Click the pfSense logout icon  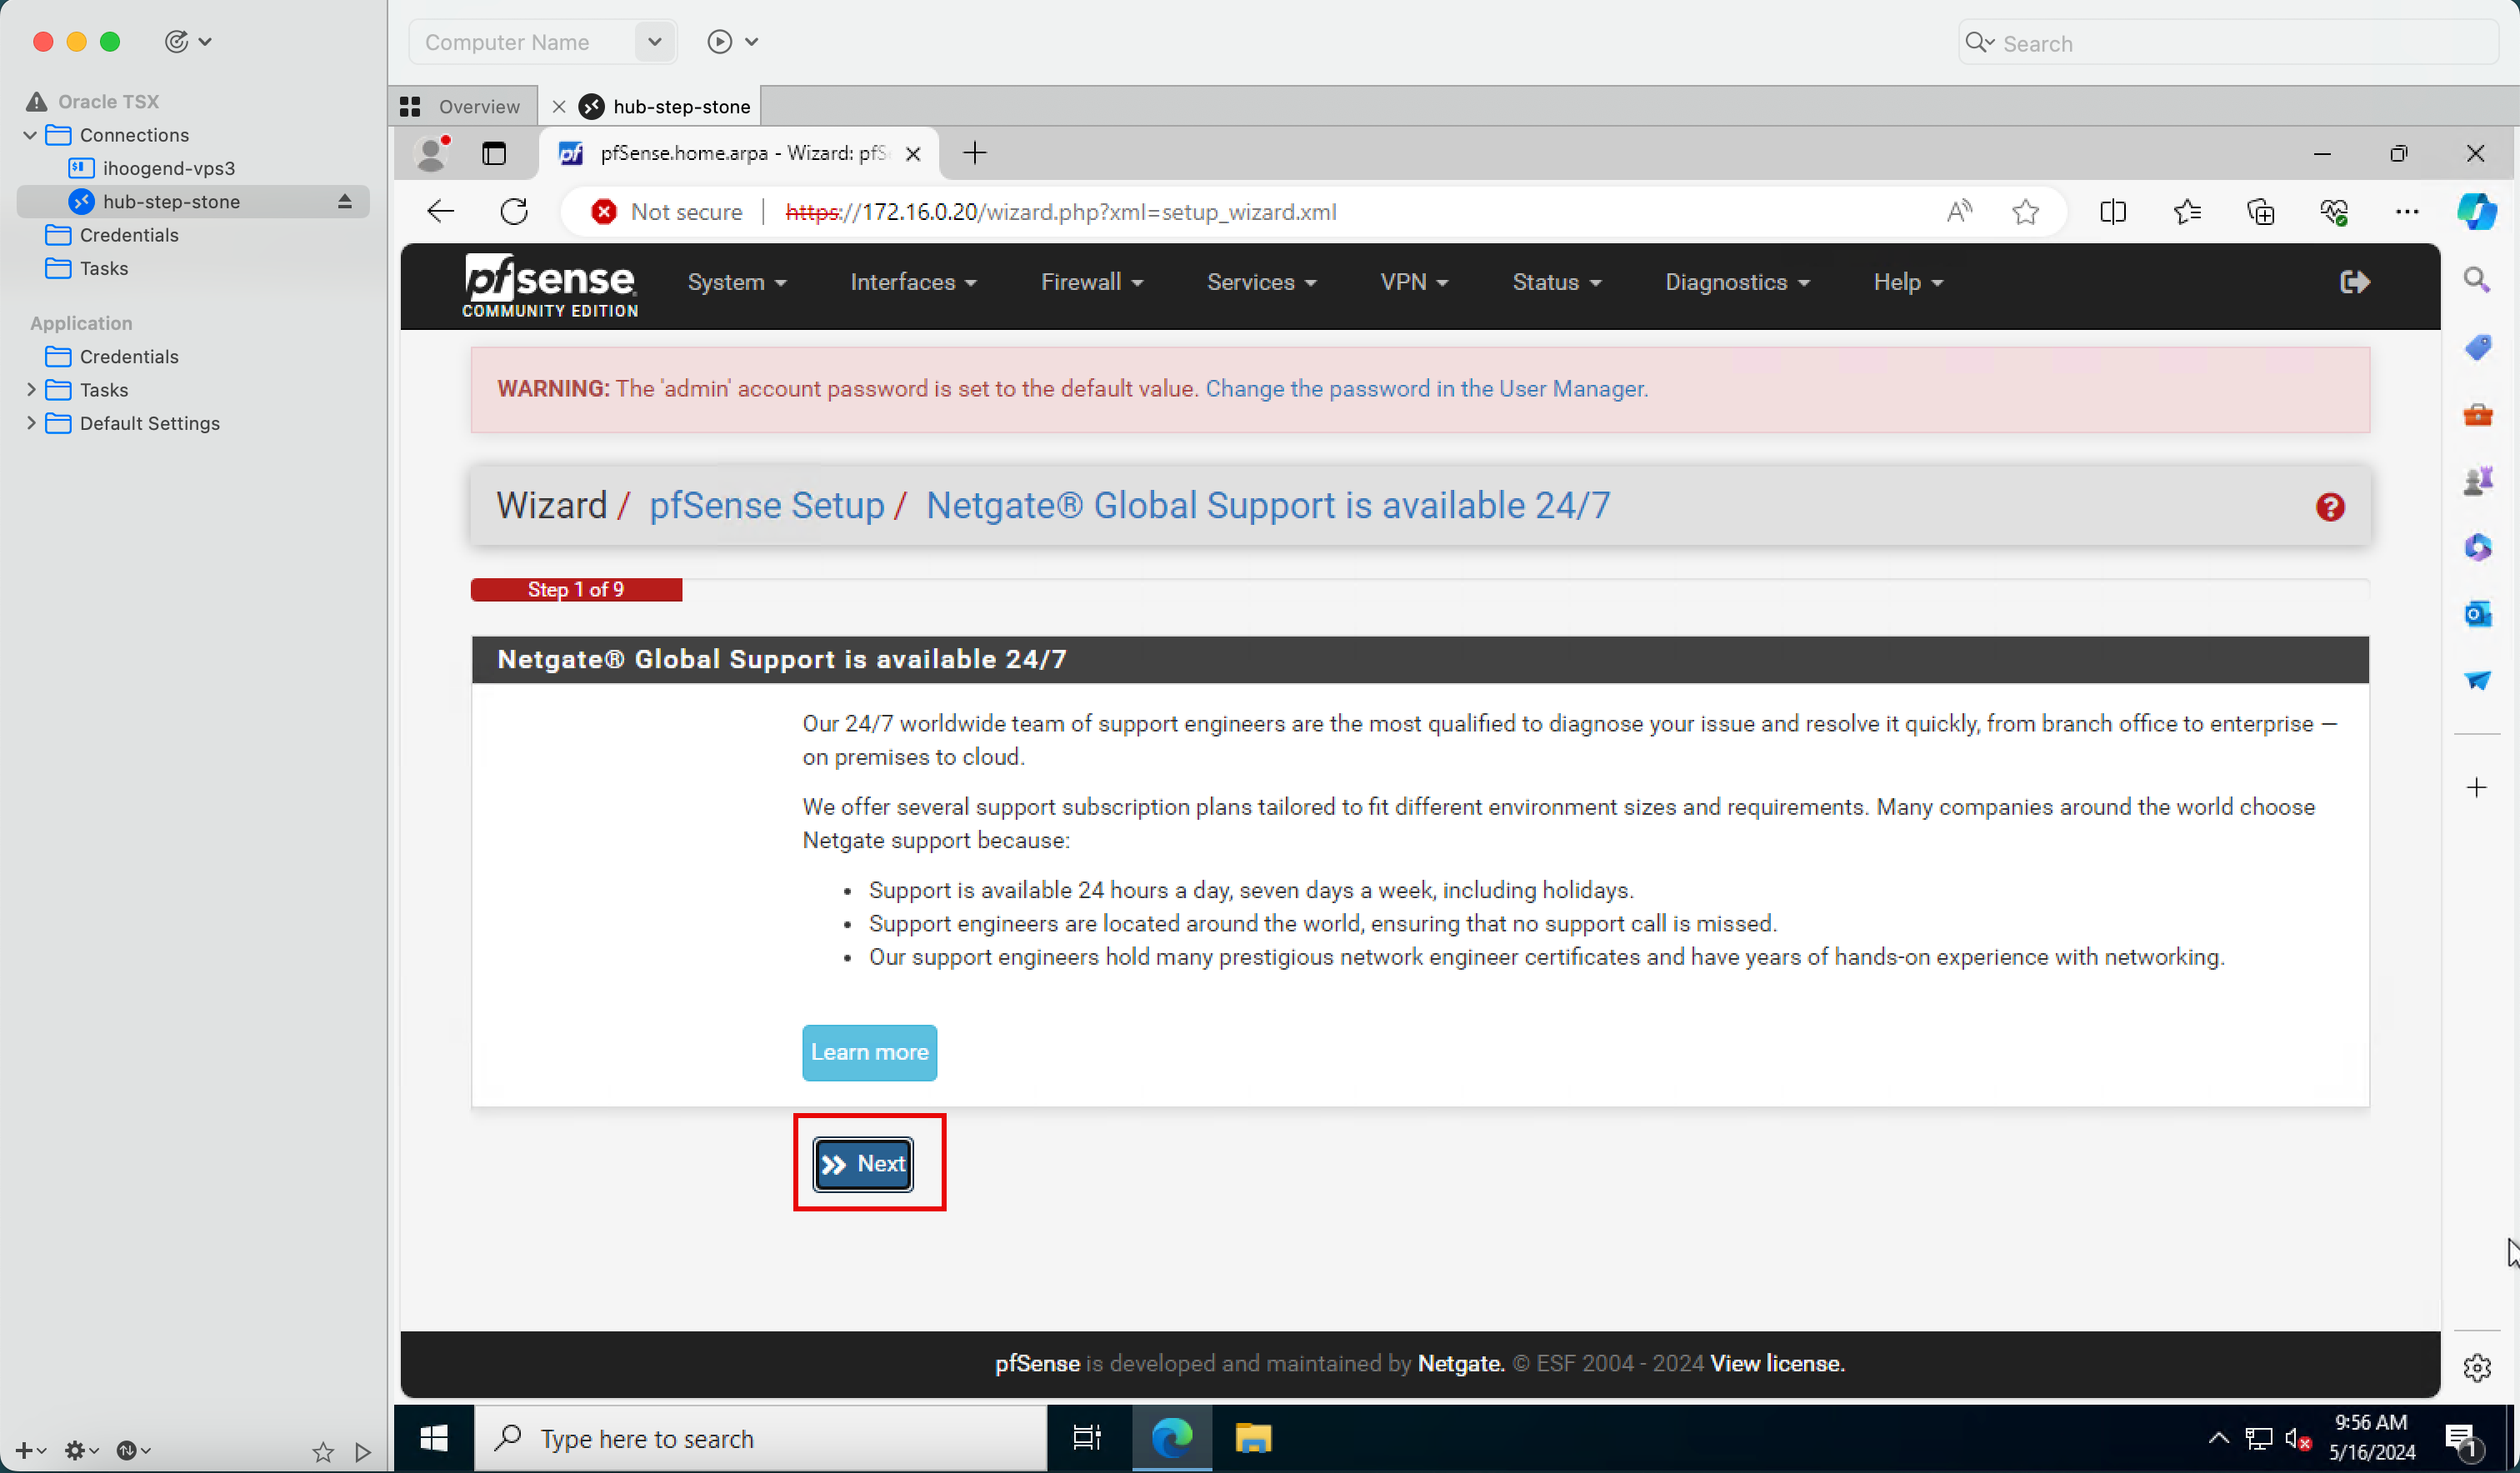pyautogui.click(x=2354, y=282)
